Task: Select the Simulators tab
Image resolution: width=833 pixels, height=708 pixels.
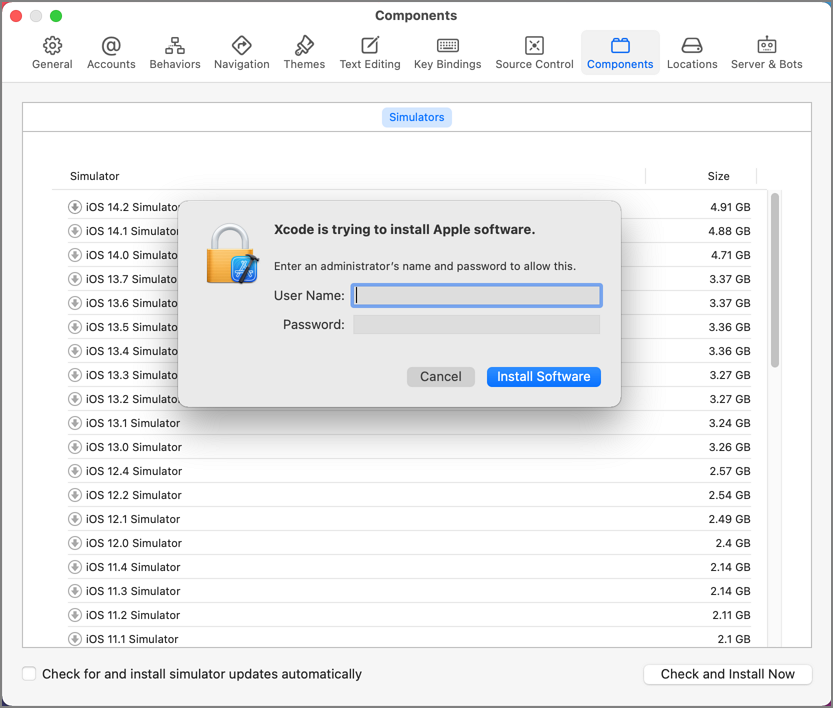Action: pyautogui.click(x=416, y=117)
